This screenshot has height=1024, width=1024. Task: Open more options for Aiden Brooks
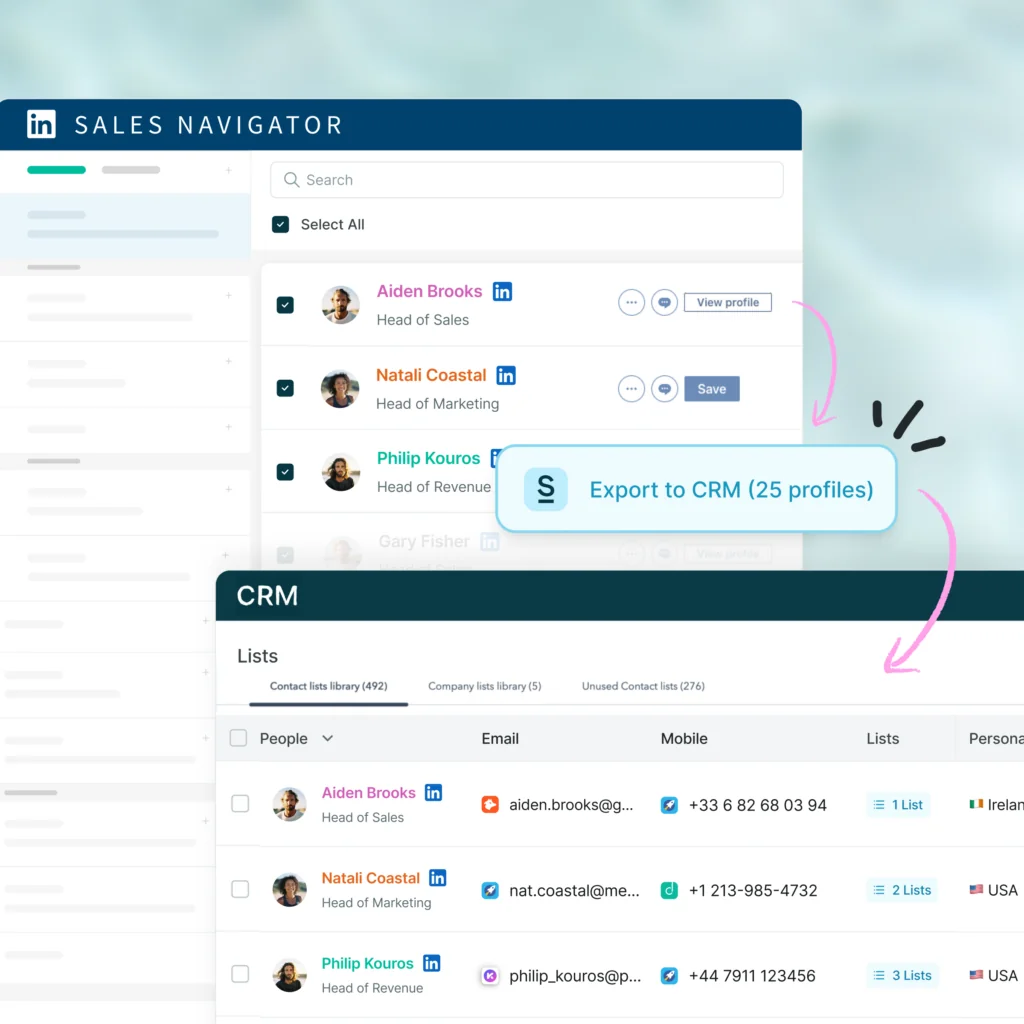click(x=631, y=303)
